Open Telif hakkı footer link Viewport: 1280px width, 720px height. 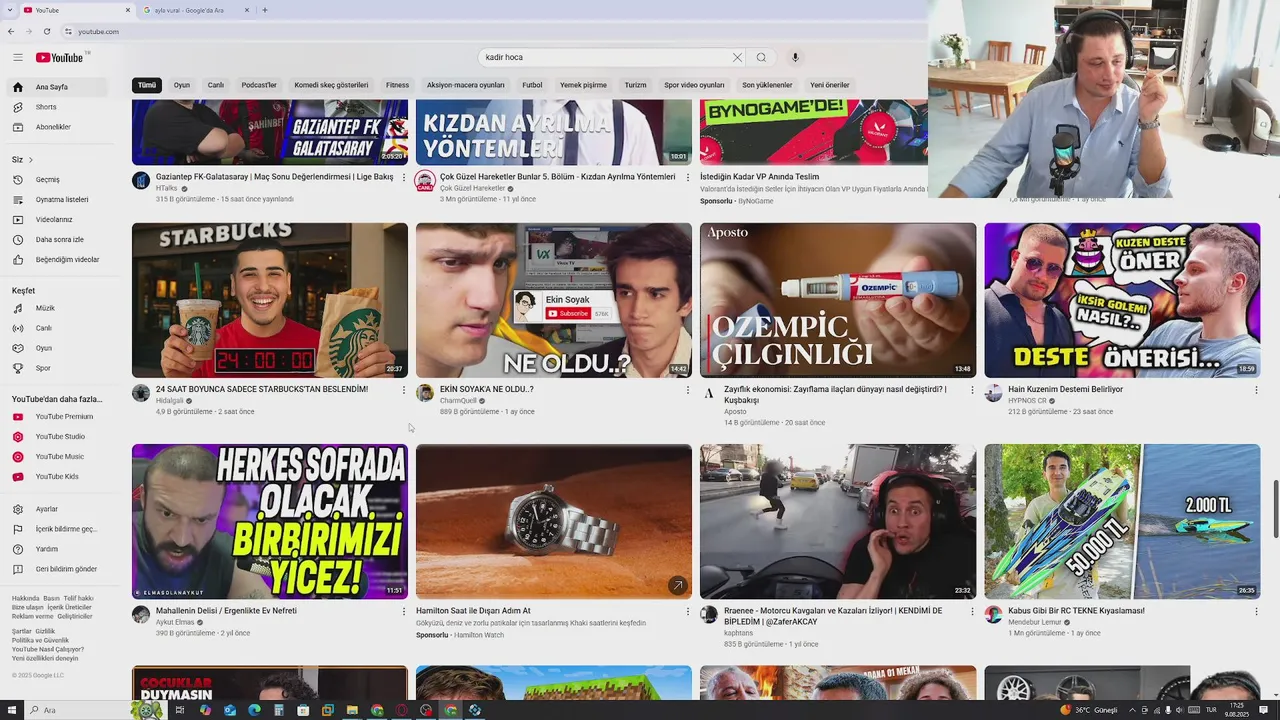pyautogui.click(x=78, y=598)
